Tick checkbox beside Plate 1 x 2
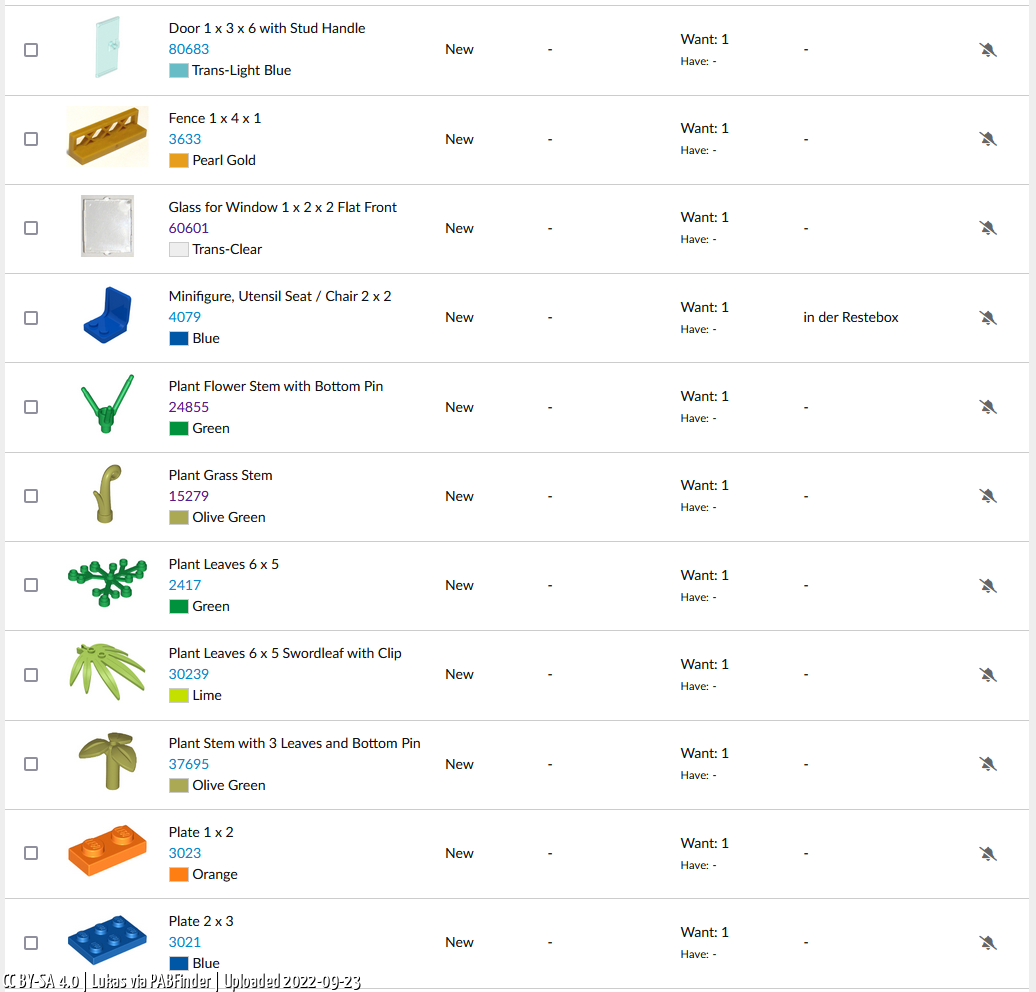1036x992 pixels. 31,853
